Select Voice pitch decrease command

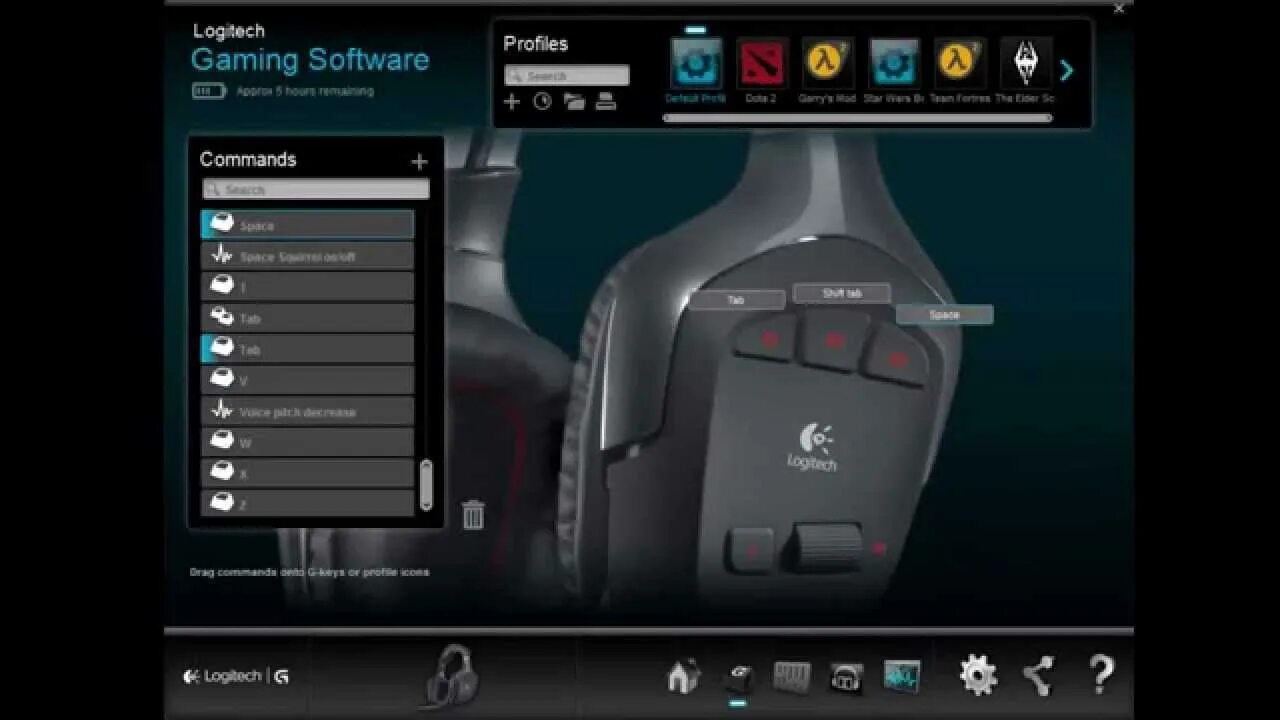pos(308,410)
